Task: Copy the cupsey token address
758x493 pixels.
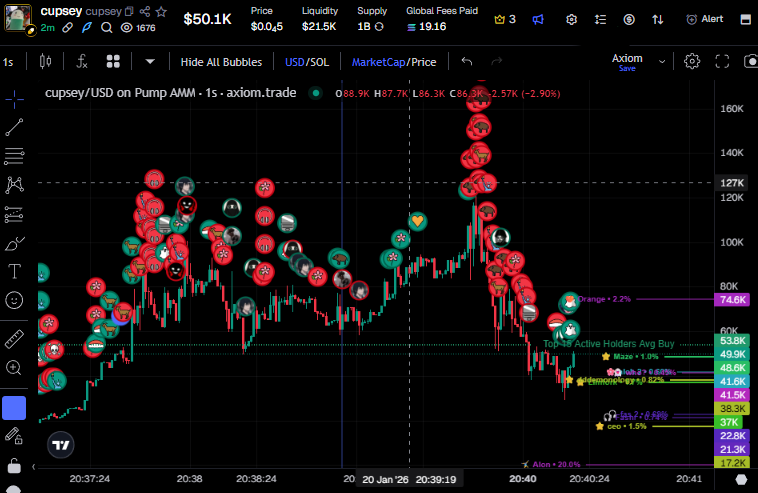Action: (x=129, y=11)
